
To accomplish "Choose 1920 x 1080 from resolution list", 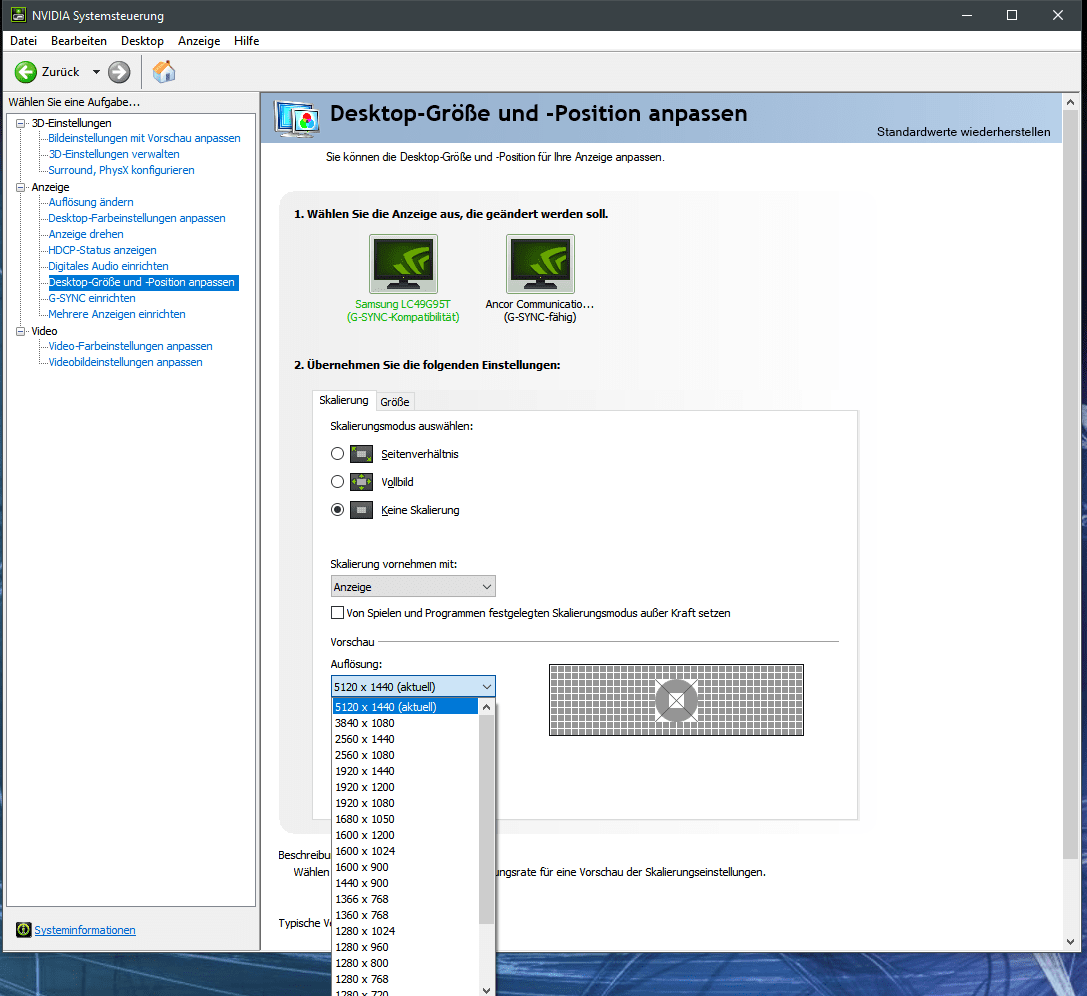I will (x=406, y=803).
